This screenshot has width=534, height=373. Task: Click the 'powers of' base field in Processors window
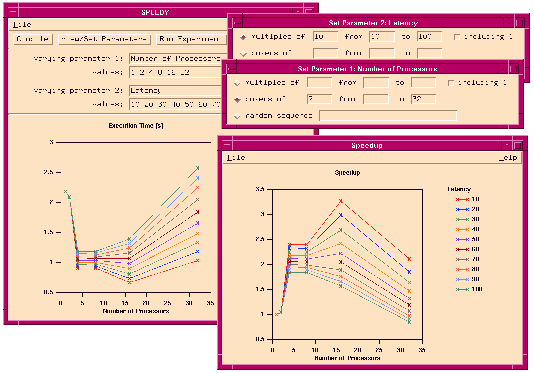coord(319,99)
